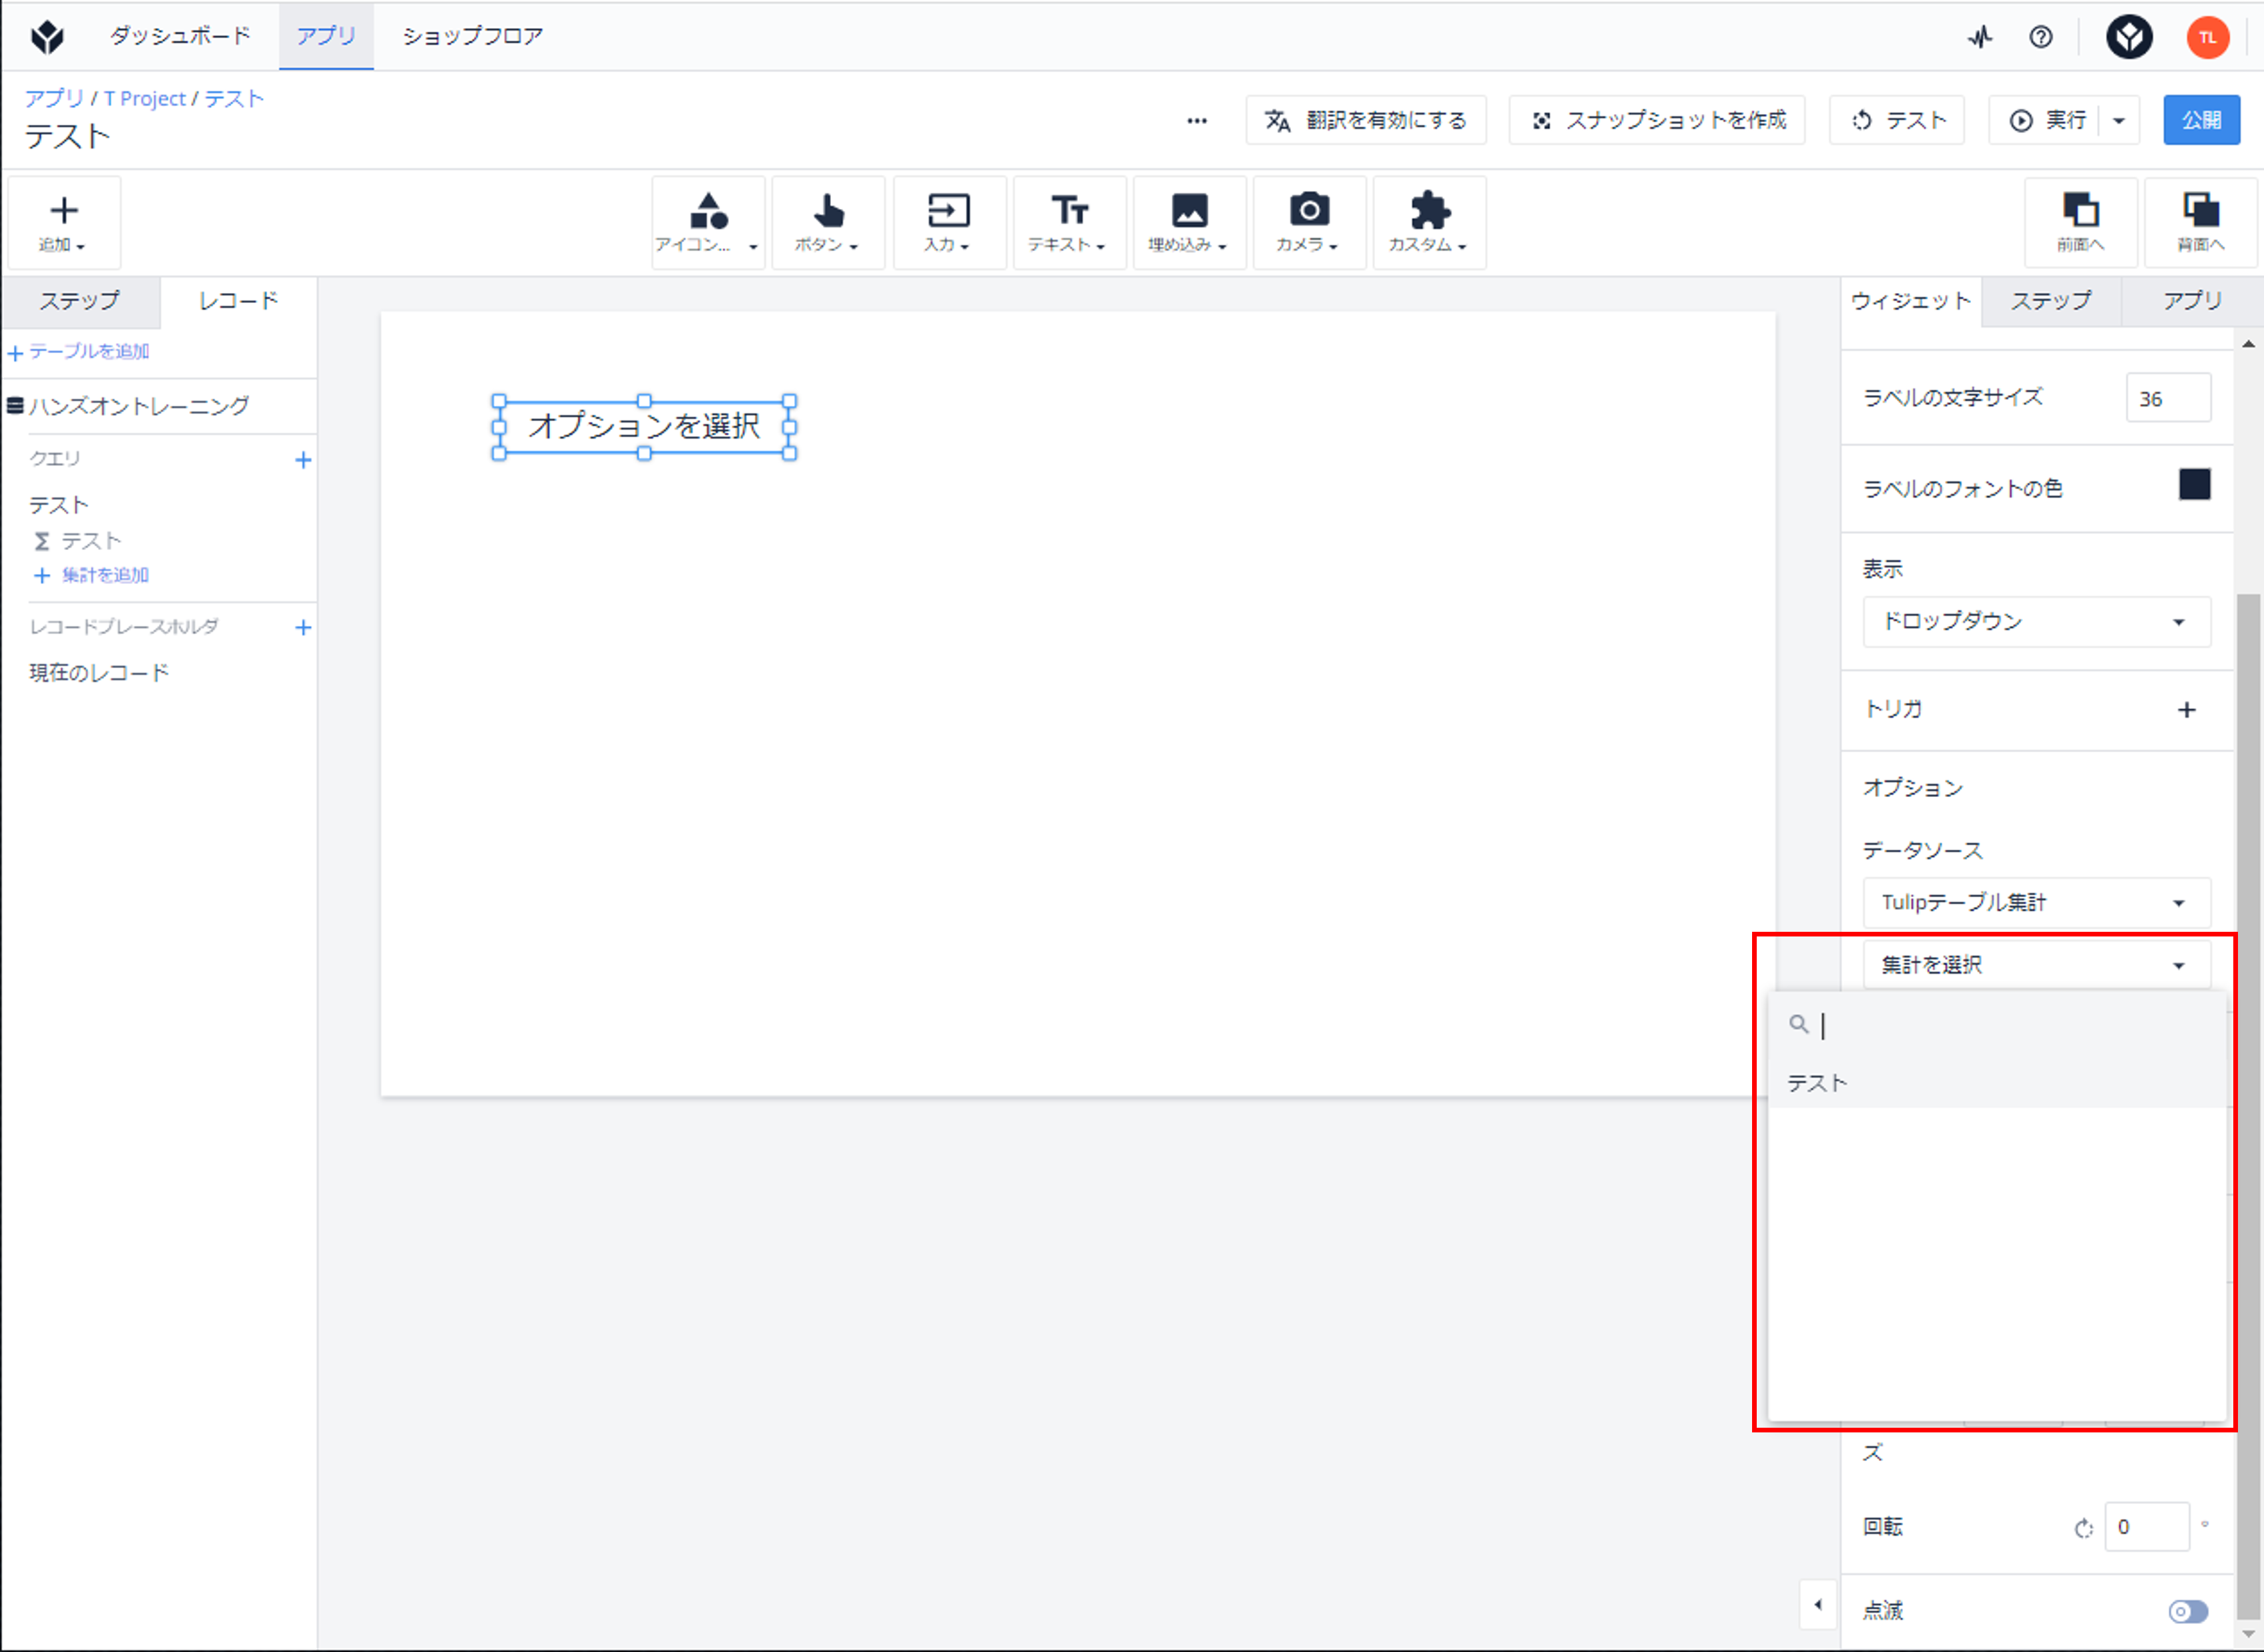Click the テスト test button in header
This screenshot has width=2264, height=1652.
click(x=1897, y=121)
